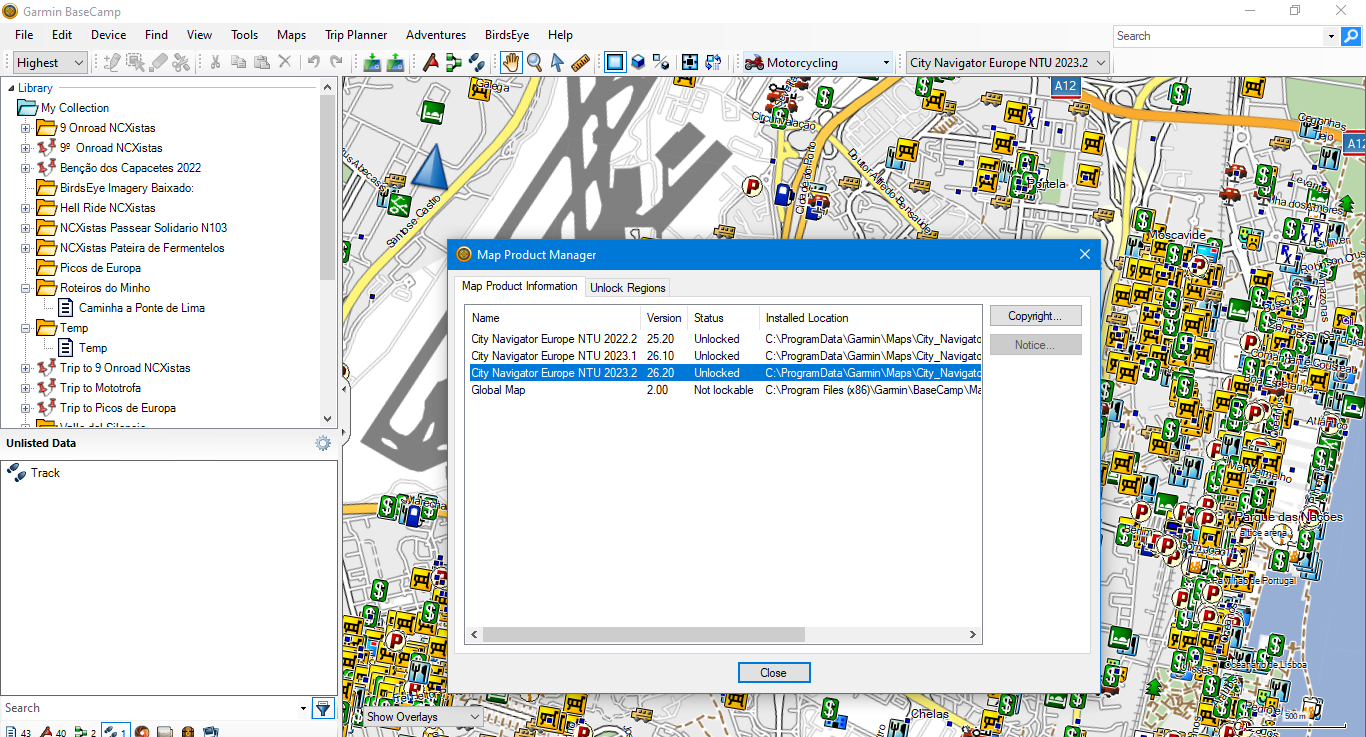Click the Name column header
1366x737 pixels.
554,318
